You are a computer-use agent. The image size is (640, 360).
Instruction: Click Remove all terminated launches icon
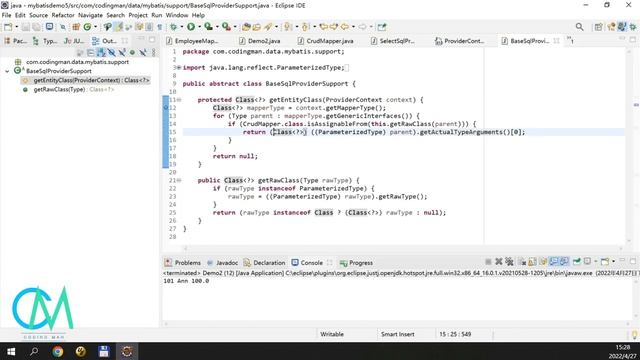point(509,262)
